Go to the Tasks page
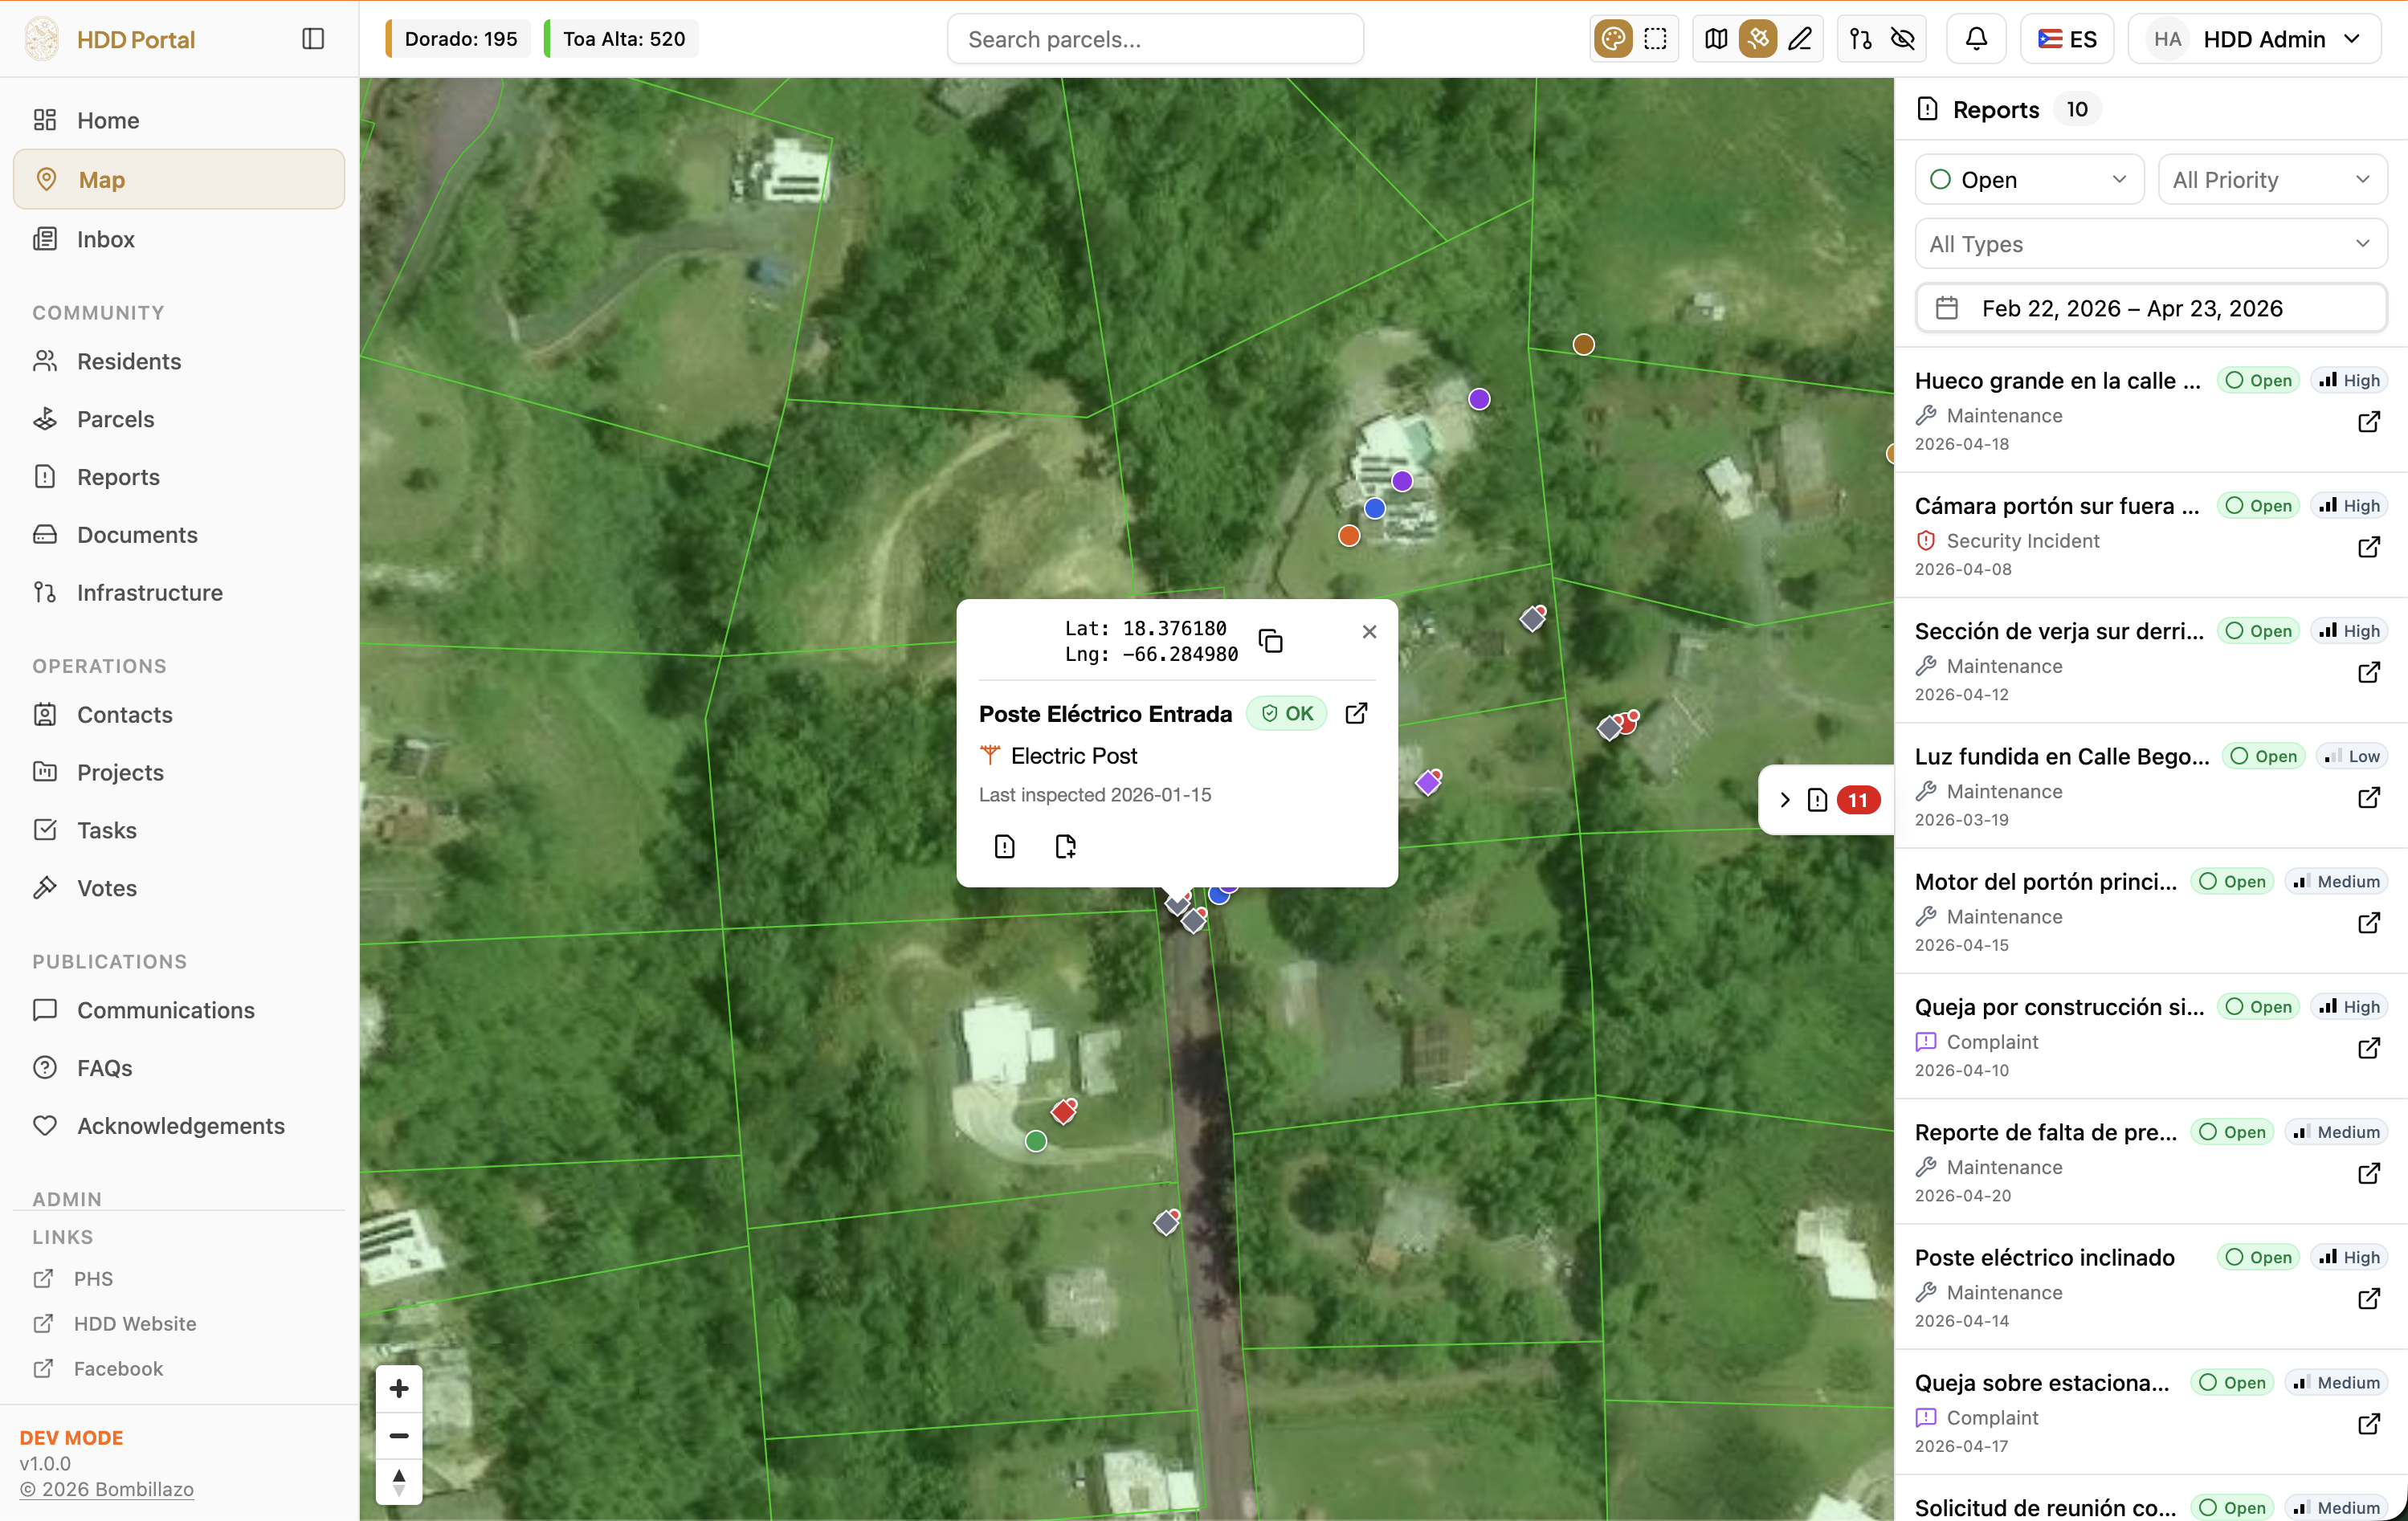This screenshot has width=2408, height=1521. (179, 830)
